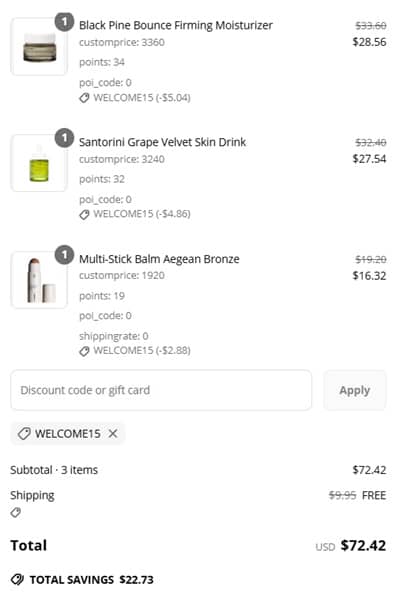Click the tag icon beside WELCOME15 (-$5.04)
This screenshot has height=600, width=400.
point(84,98)
